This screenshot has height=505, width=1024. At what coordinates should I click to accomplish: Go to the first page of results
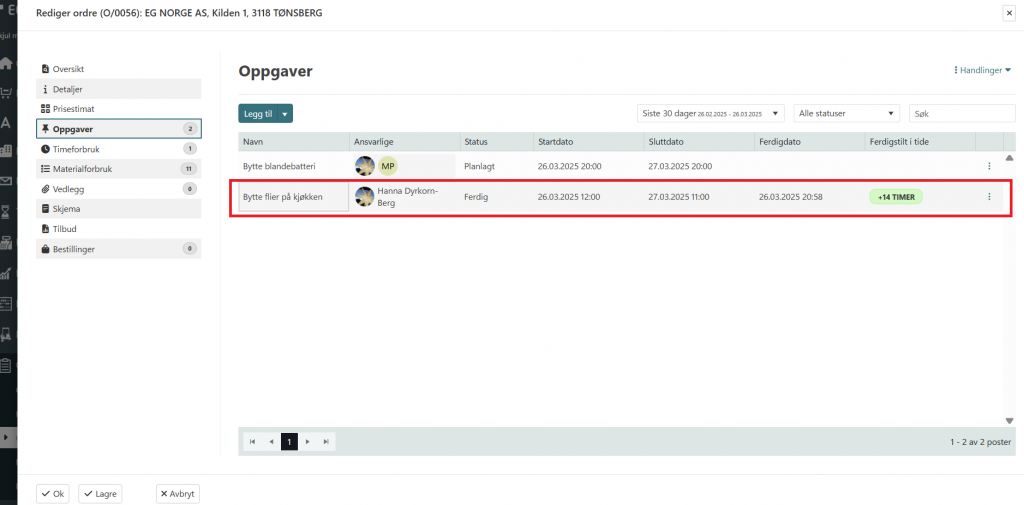(x=252, y=441)
